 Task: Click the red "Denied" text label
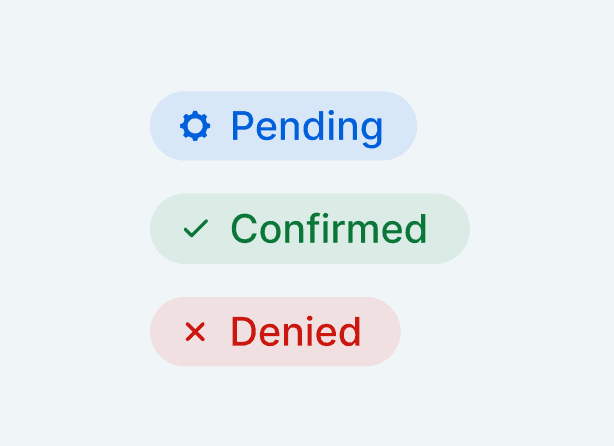(296, 332)
